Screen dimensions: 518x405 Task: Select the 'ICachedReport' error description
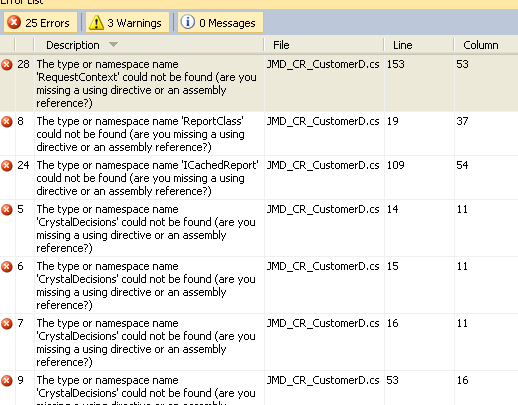coord(147,178)
